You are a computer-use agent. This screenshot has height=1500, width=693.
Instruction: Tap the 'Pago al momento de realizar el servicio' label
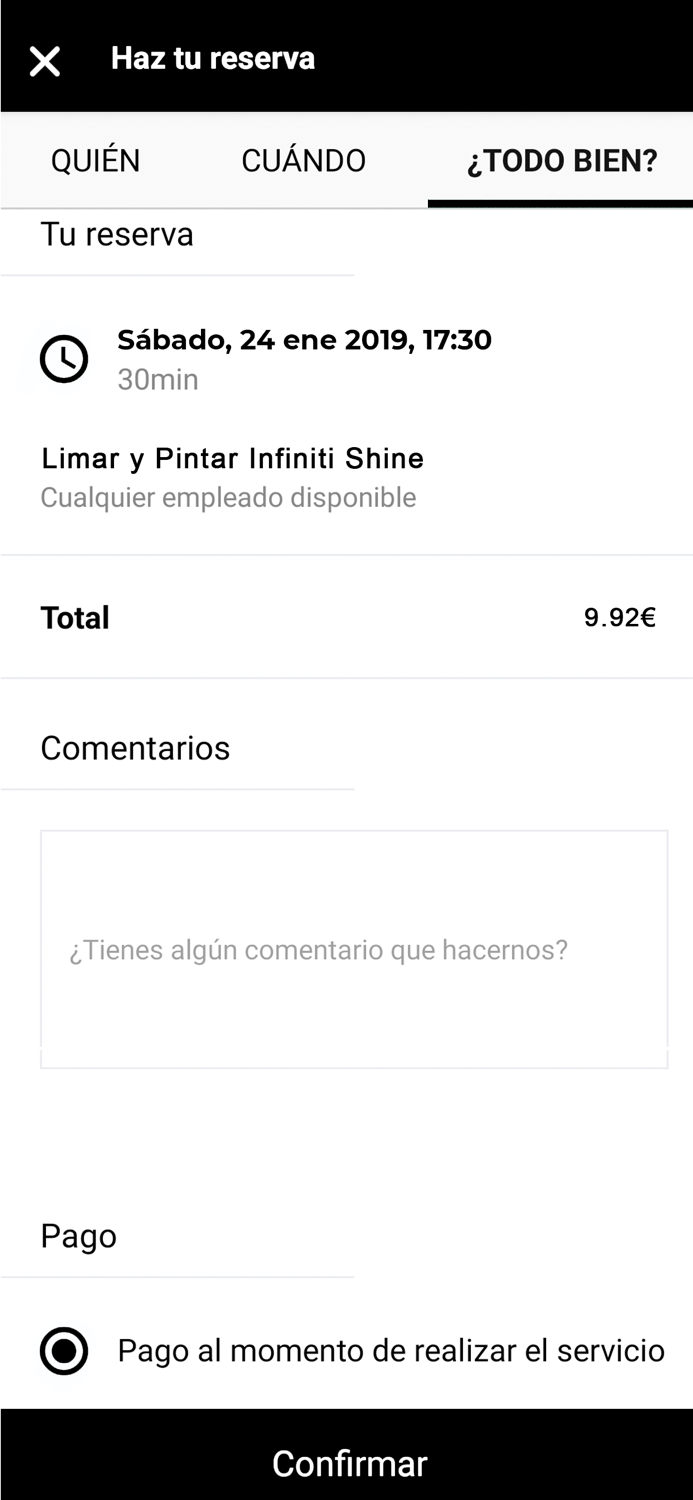point(391,1351)
